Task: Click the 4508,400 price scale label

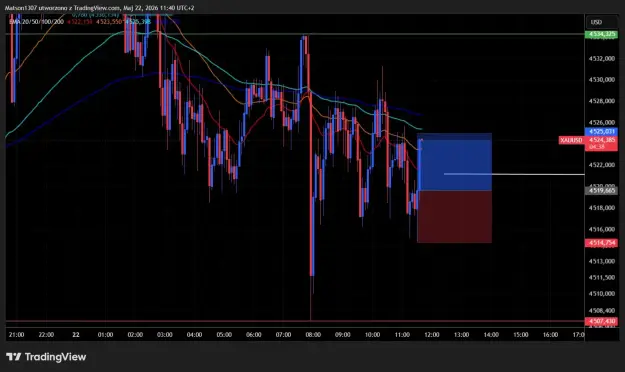Action: point(601,311)
